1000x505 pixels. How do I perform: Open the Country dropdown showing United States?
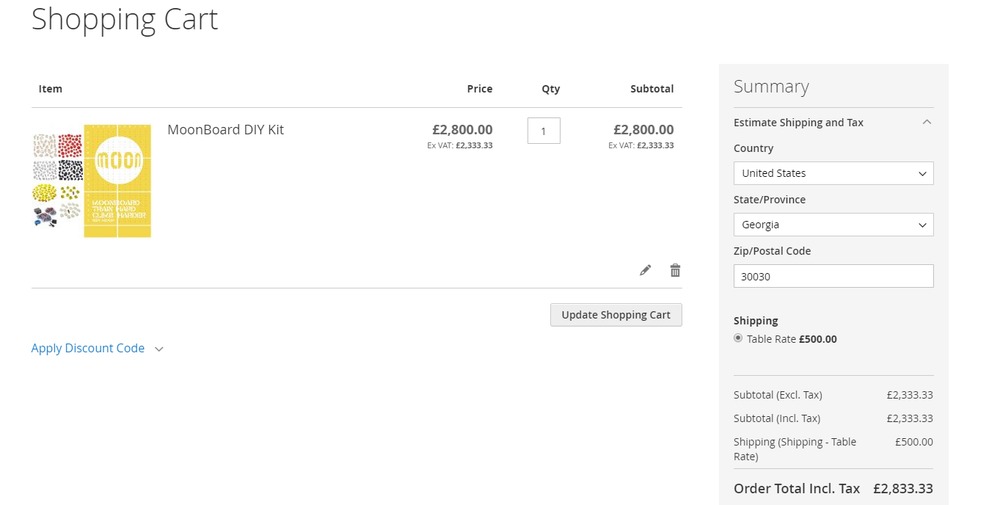(x=833, y=173)
